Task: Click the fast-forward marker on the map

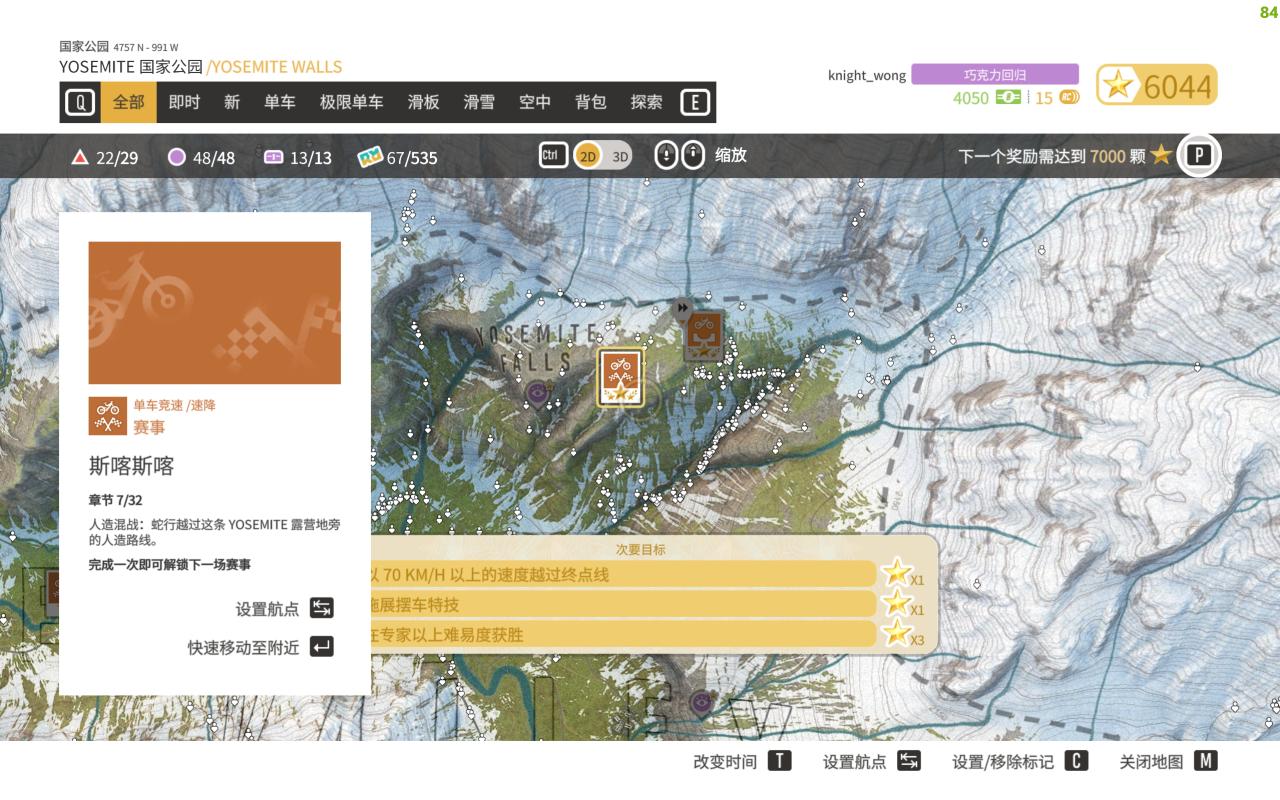Action: coord(682,308)
